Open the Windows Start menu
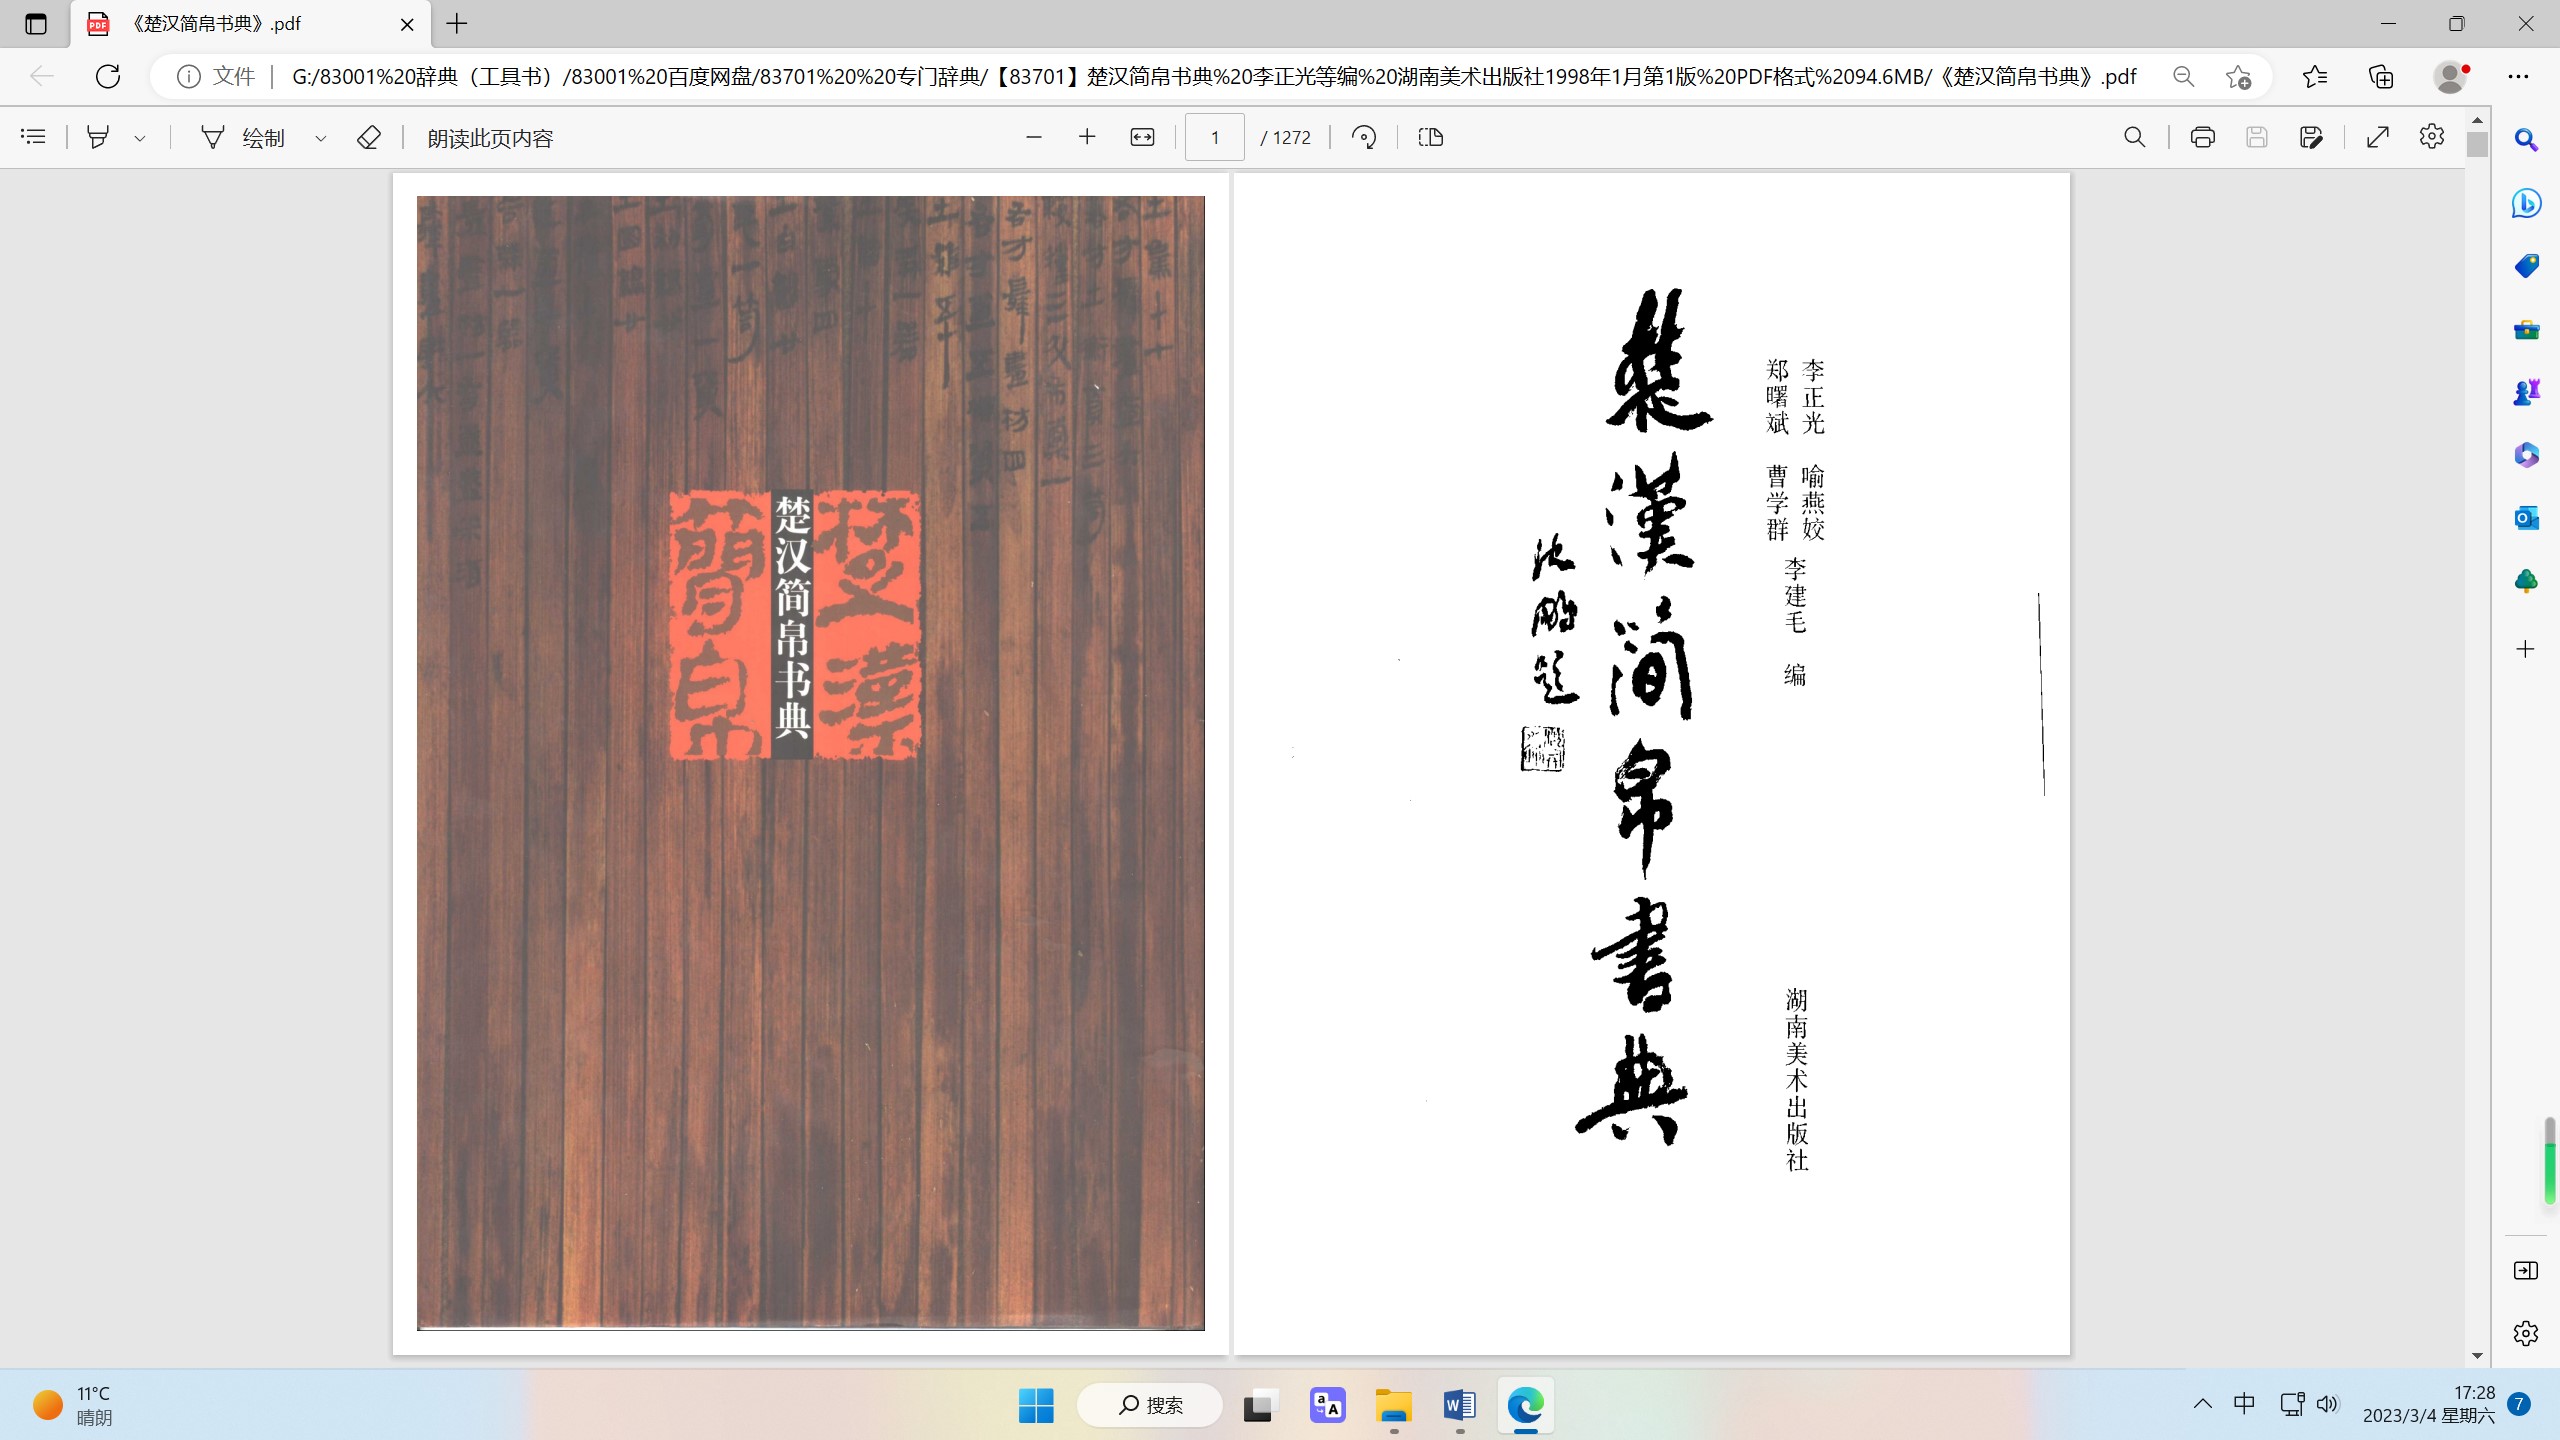This screenshot has width=2560, height=1440. [1036, 1405]
